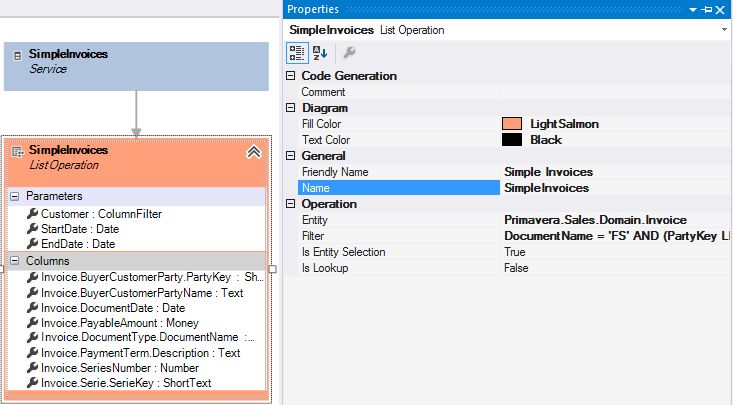Collapse the Parameters compartment
The height and width of the screenshot is (405, 733).
(15, 196)
